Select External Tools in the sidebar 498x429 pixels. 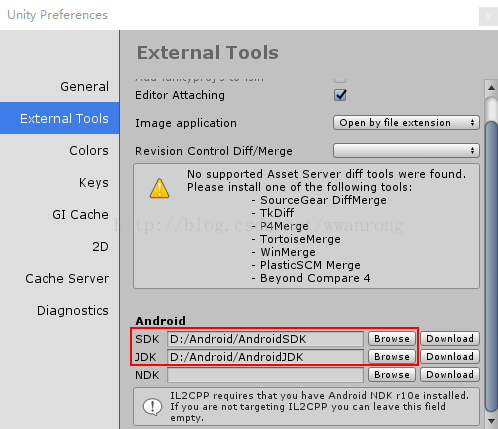(59, 118)
